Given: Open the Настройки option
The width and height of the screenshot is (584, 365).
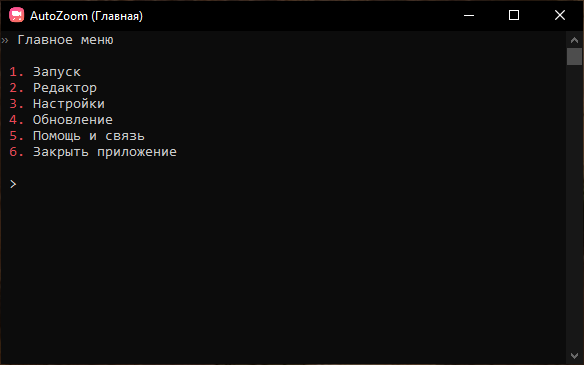Looking at the screenshot, I should tap(69, 104).
